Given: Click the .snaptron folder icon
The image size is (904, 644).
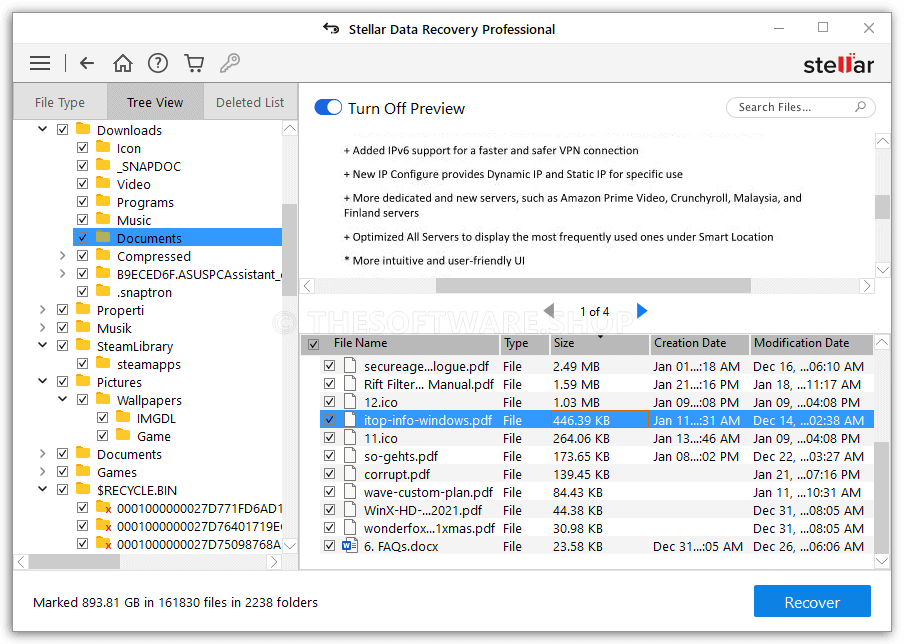Looking at the screenshot, I should 103,291.
